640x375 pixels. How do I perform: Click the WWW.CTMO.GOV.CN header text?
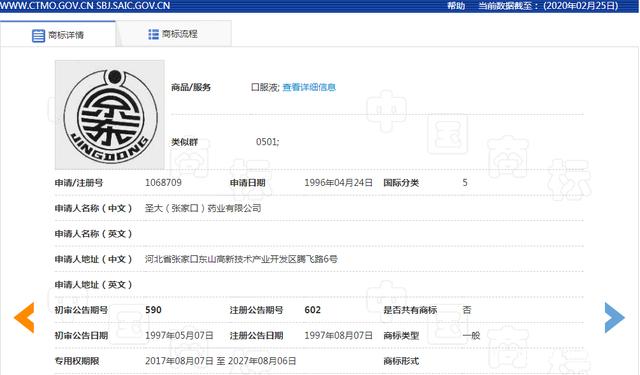tap(47, 6)
